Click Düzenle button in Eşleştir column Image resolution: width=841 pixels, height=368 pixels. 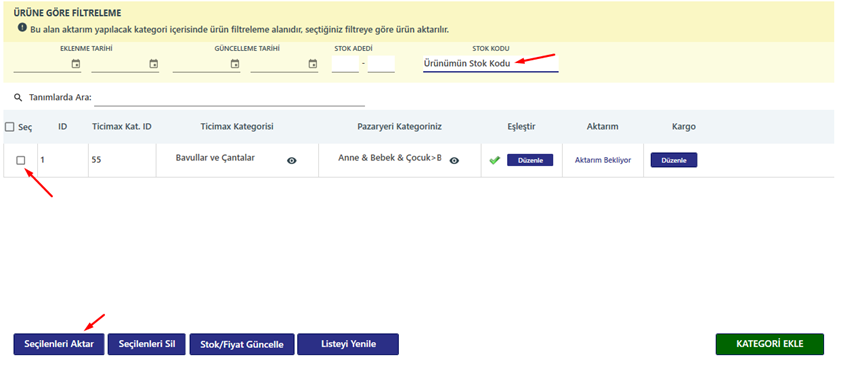pos(530,160)
